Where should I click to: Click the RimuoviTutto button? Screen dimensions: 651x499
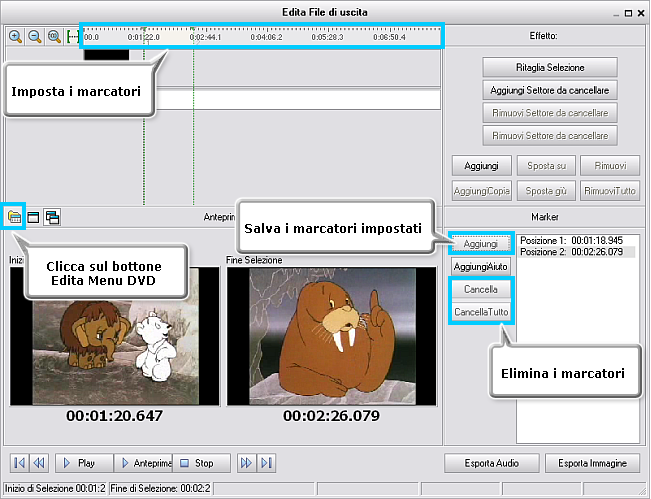coord(610,191)
